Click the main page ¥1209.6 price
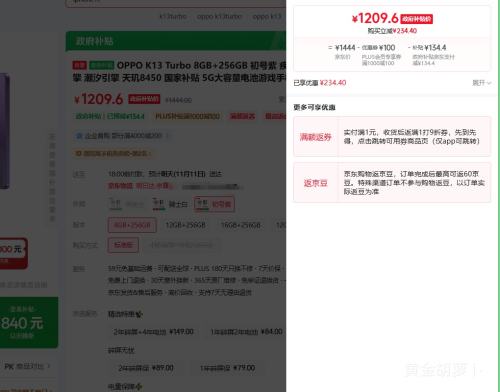 click(99, 99)
